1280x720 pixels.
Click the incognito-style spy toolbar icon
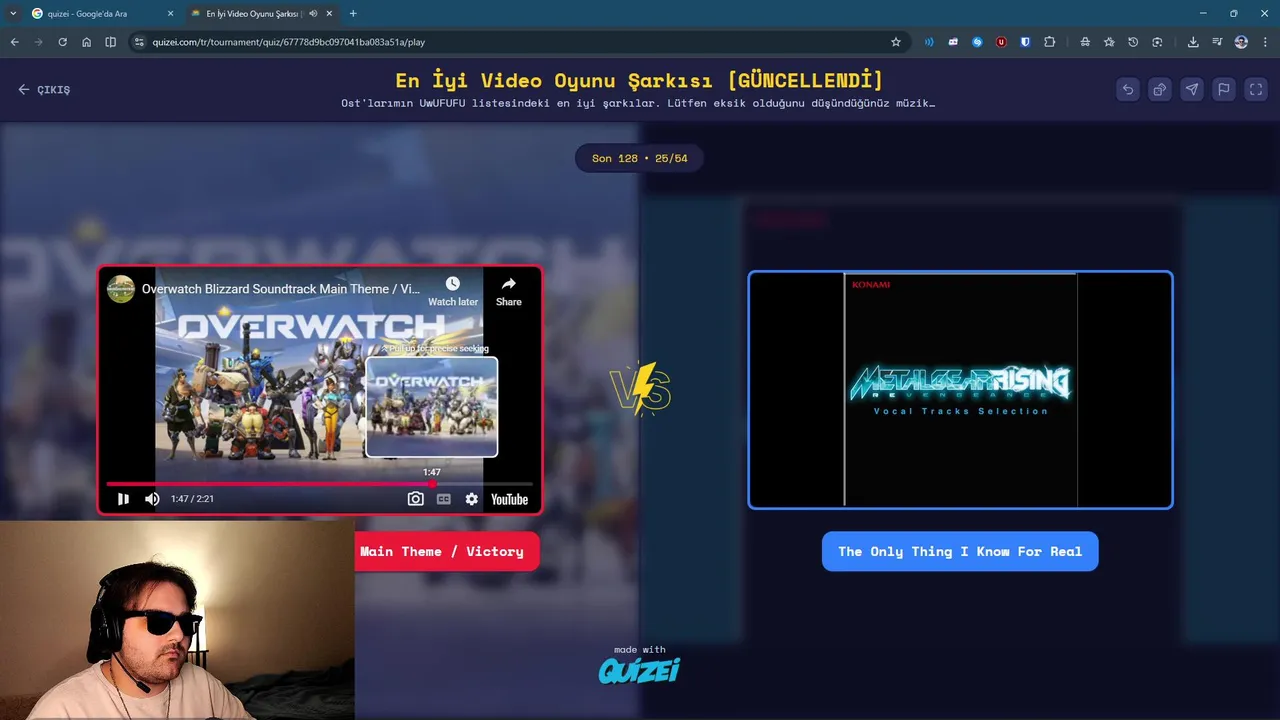(1085, 42)
